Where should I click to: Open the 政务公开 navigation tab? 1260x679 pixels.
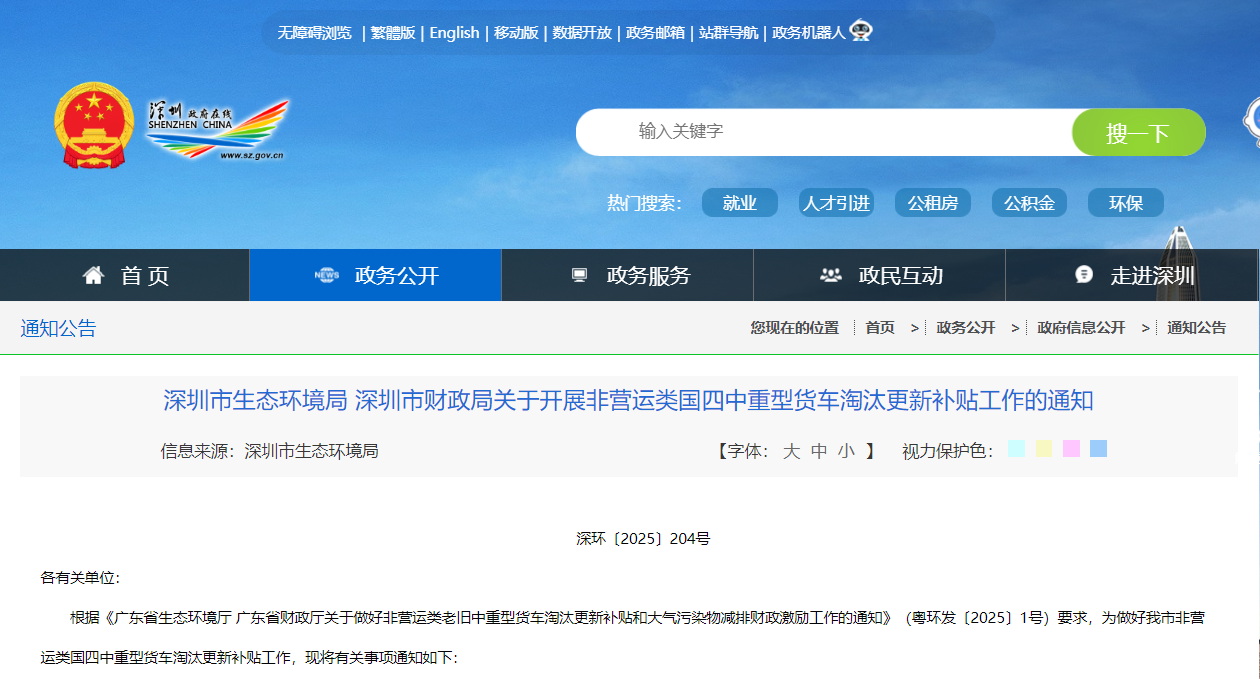click(396, 276)
